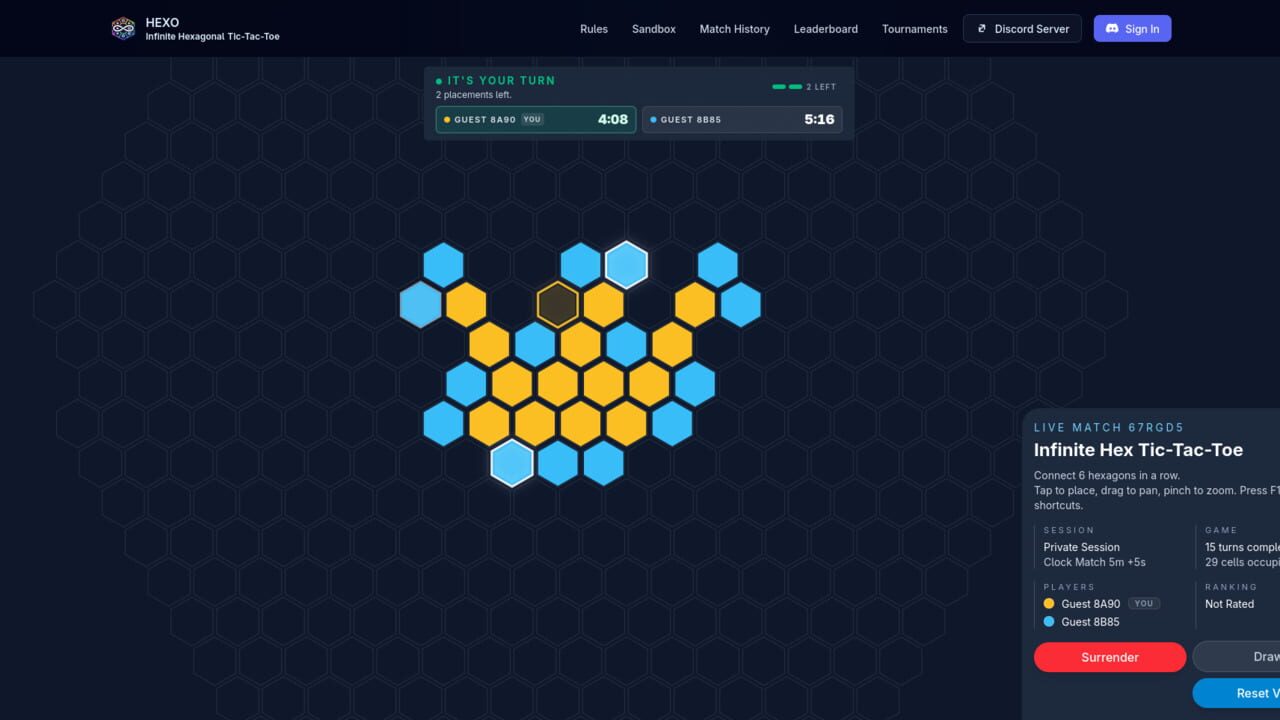Click the white-outlined blue hexagon at top

pyautogui.click(x=627, y=265)
